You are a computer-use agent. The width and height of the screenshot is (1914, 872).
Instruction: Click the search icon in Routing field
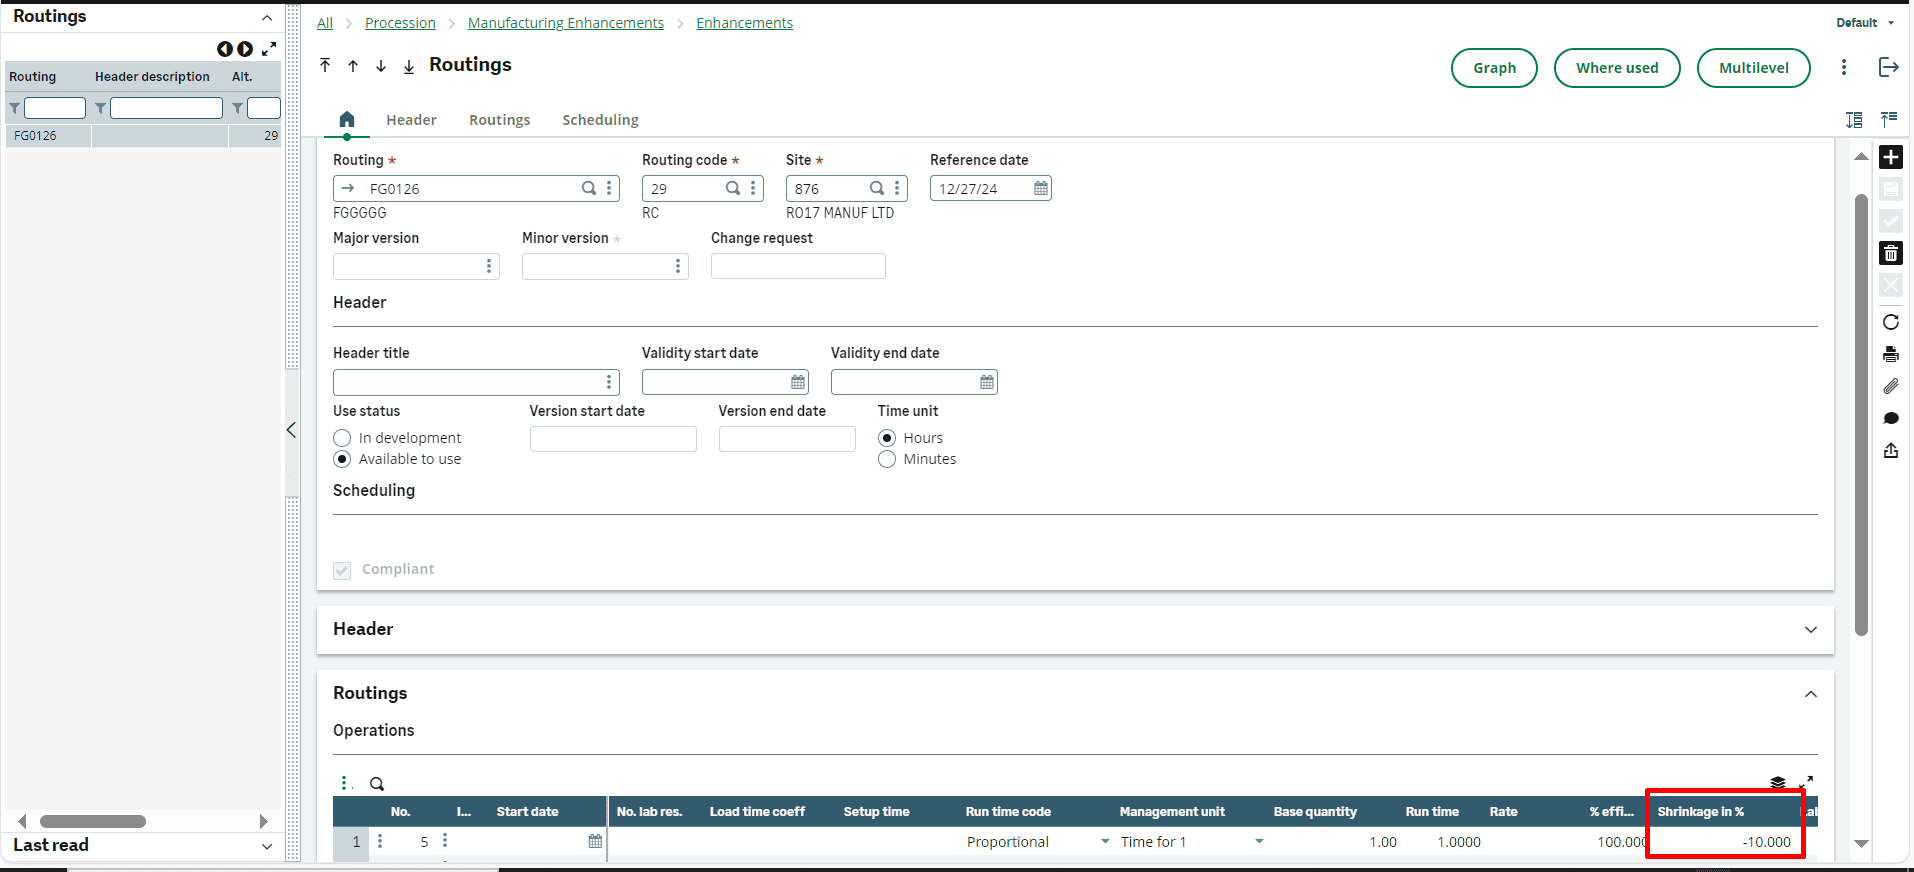coord(589,188)
